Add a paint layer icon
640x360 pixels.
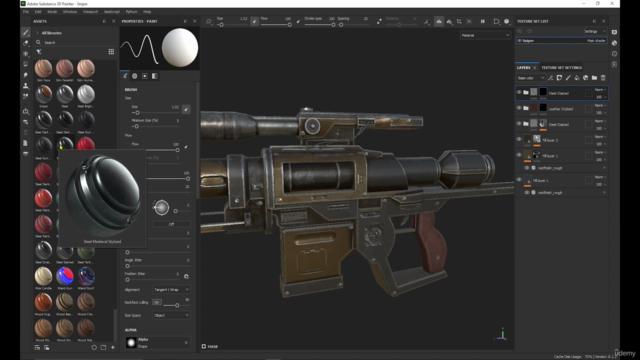568,78
